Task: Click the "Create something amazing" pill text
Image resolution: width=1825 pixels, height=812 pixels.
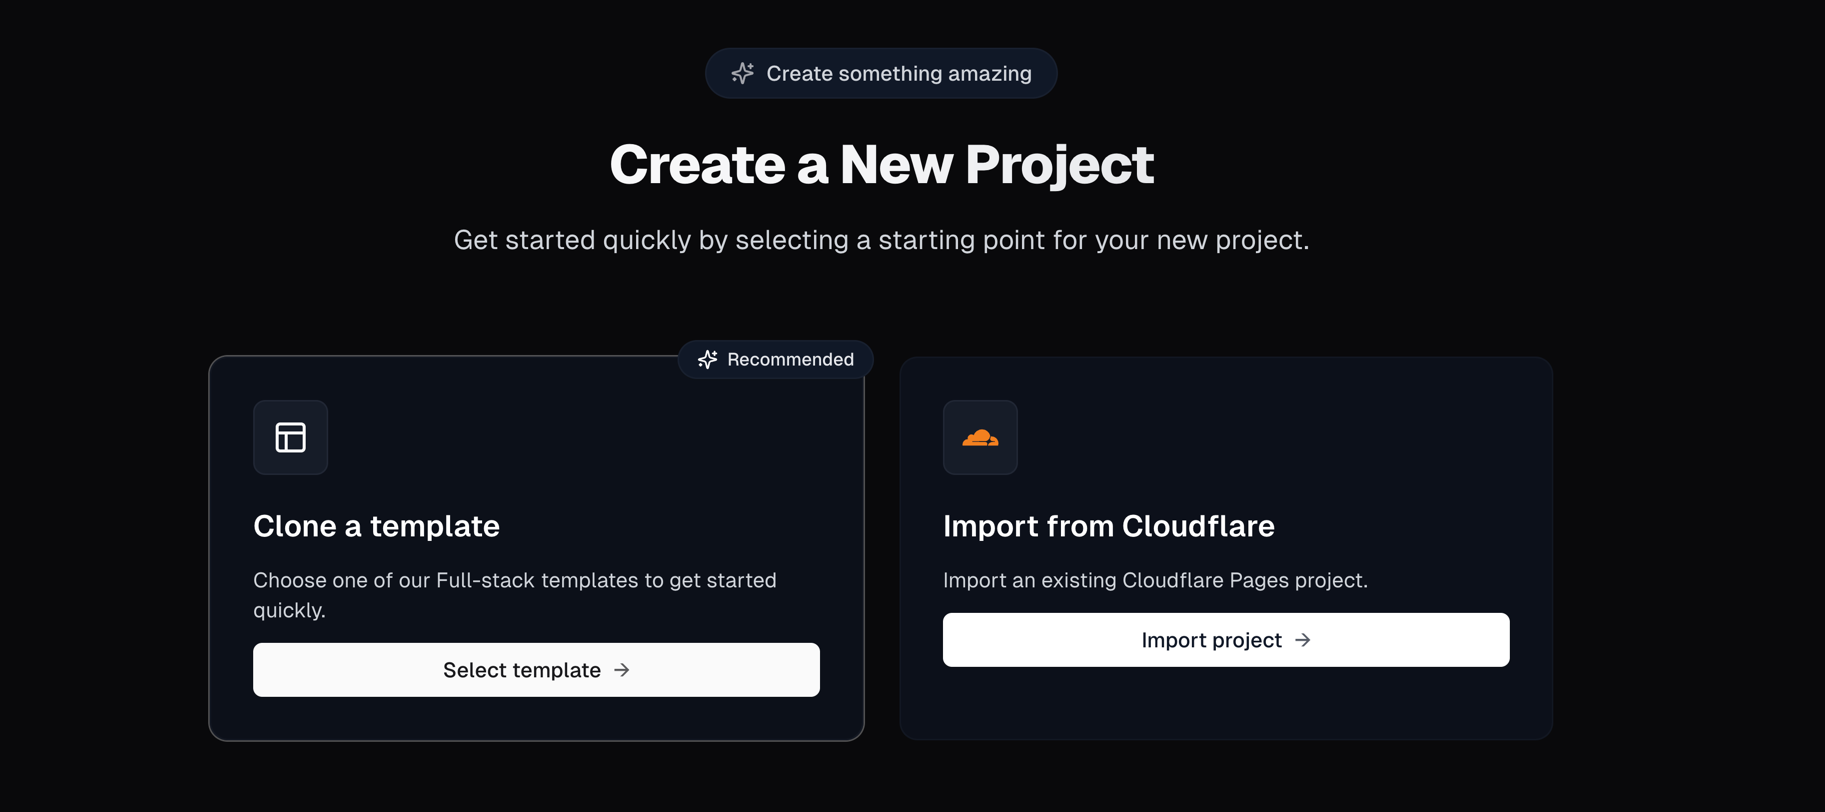Action: click(898, 73)
